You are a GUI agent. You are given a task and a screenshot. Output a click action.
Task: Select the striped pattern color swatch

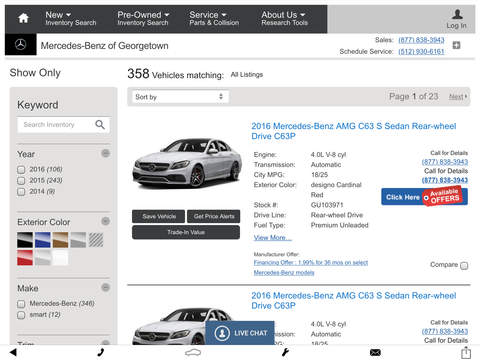96,240
